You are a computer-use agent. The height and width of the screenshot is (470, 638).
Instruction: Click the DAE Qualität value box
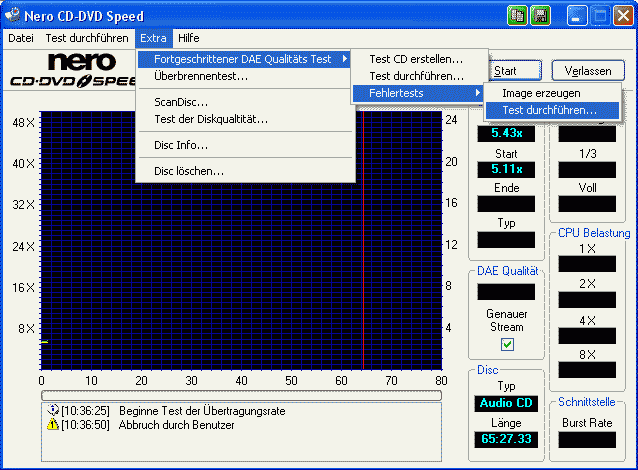tap(506, 292)
